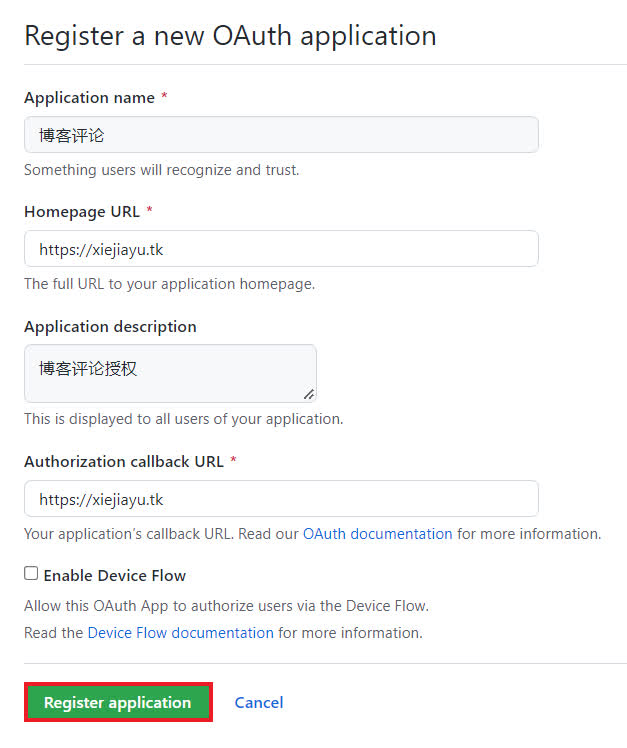Click the Register application button

(117, 702)
